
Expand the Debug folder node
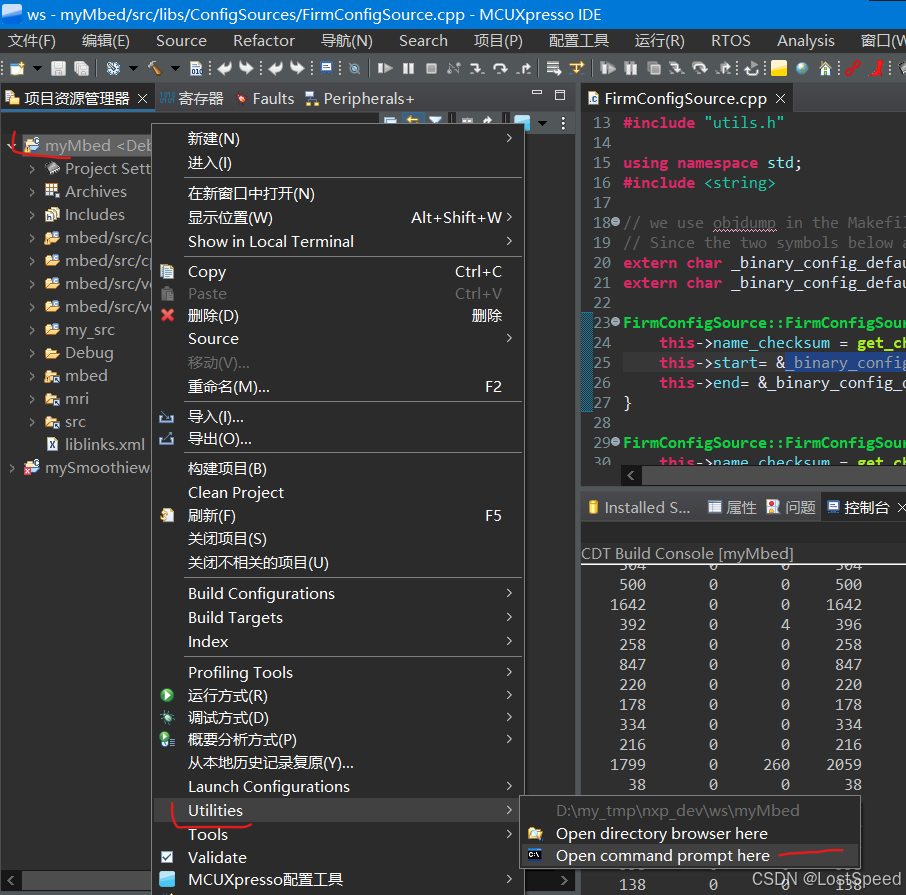pos(32,353)
